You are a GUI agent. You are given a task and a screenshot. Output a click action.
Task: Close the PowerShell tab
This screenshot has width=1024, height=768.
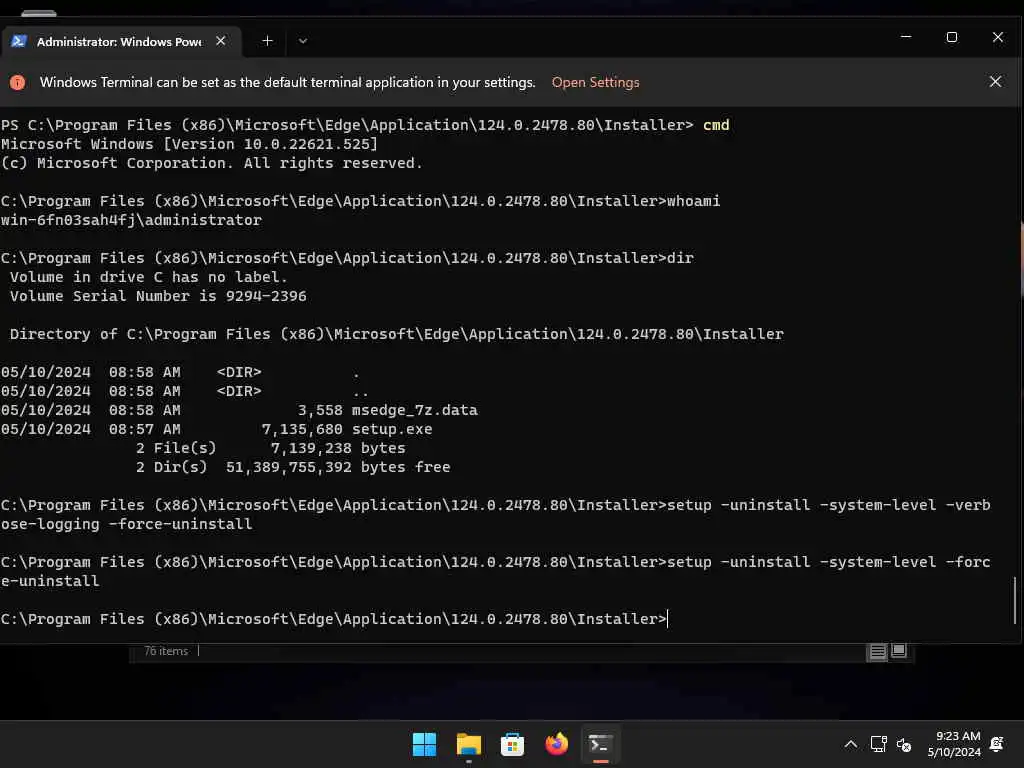coord(221,41)
